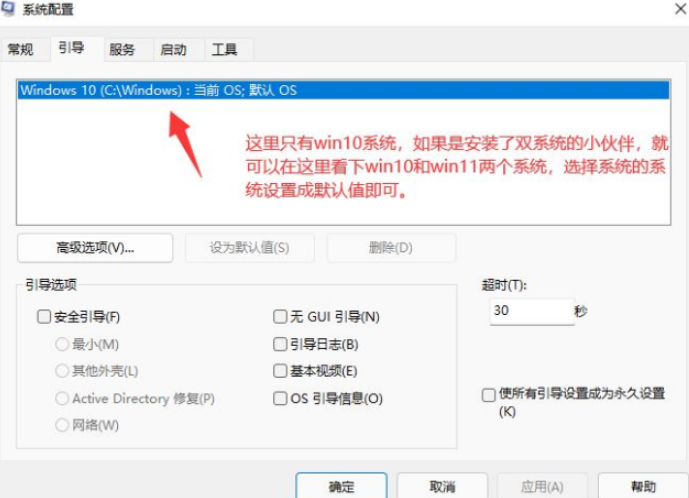Close the System Configuration window
The image size is (689, 498).
(x=667, y=9)
